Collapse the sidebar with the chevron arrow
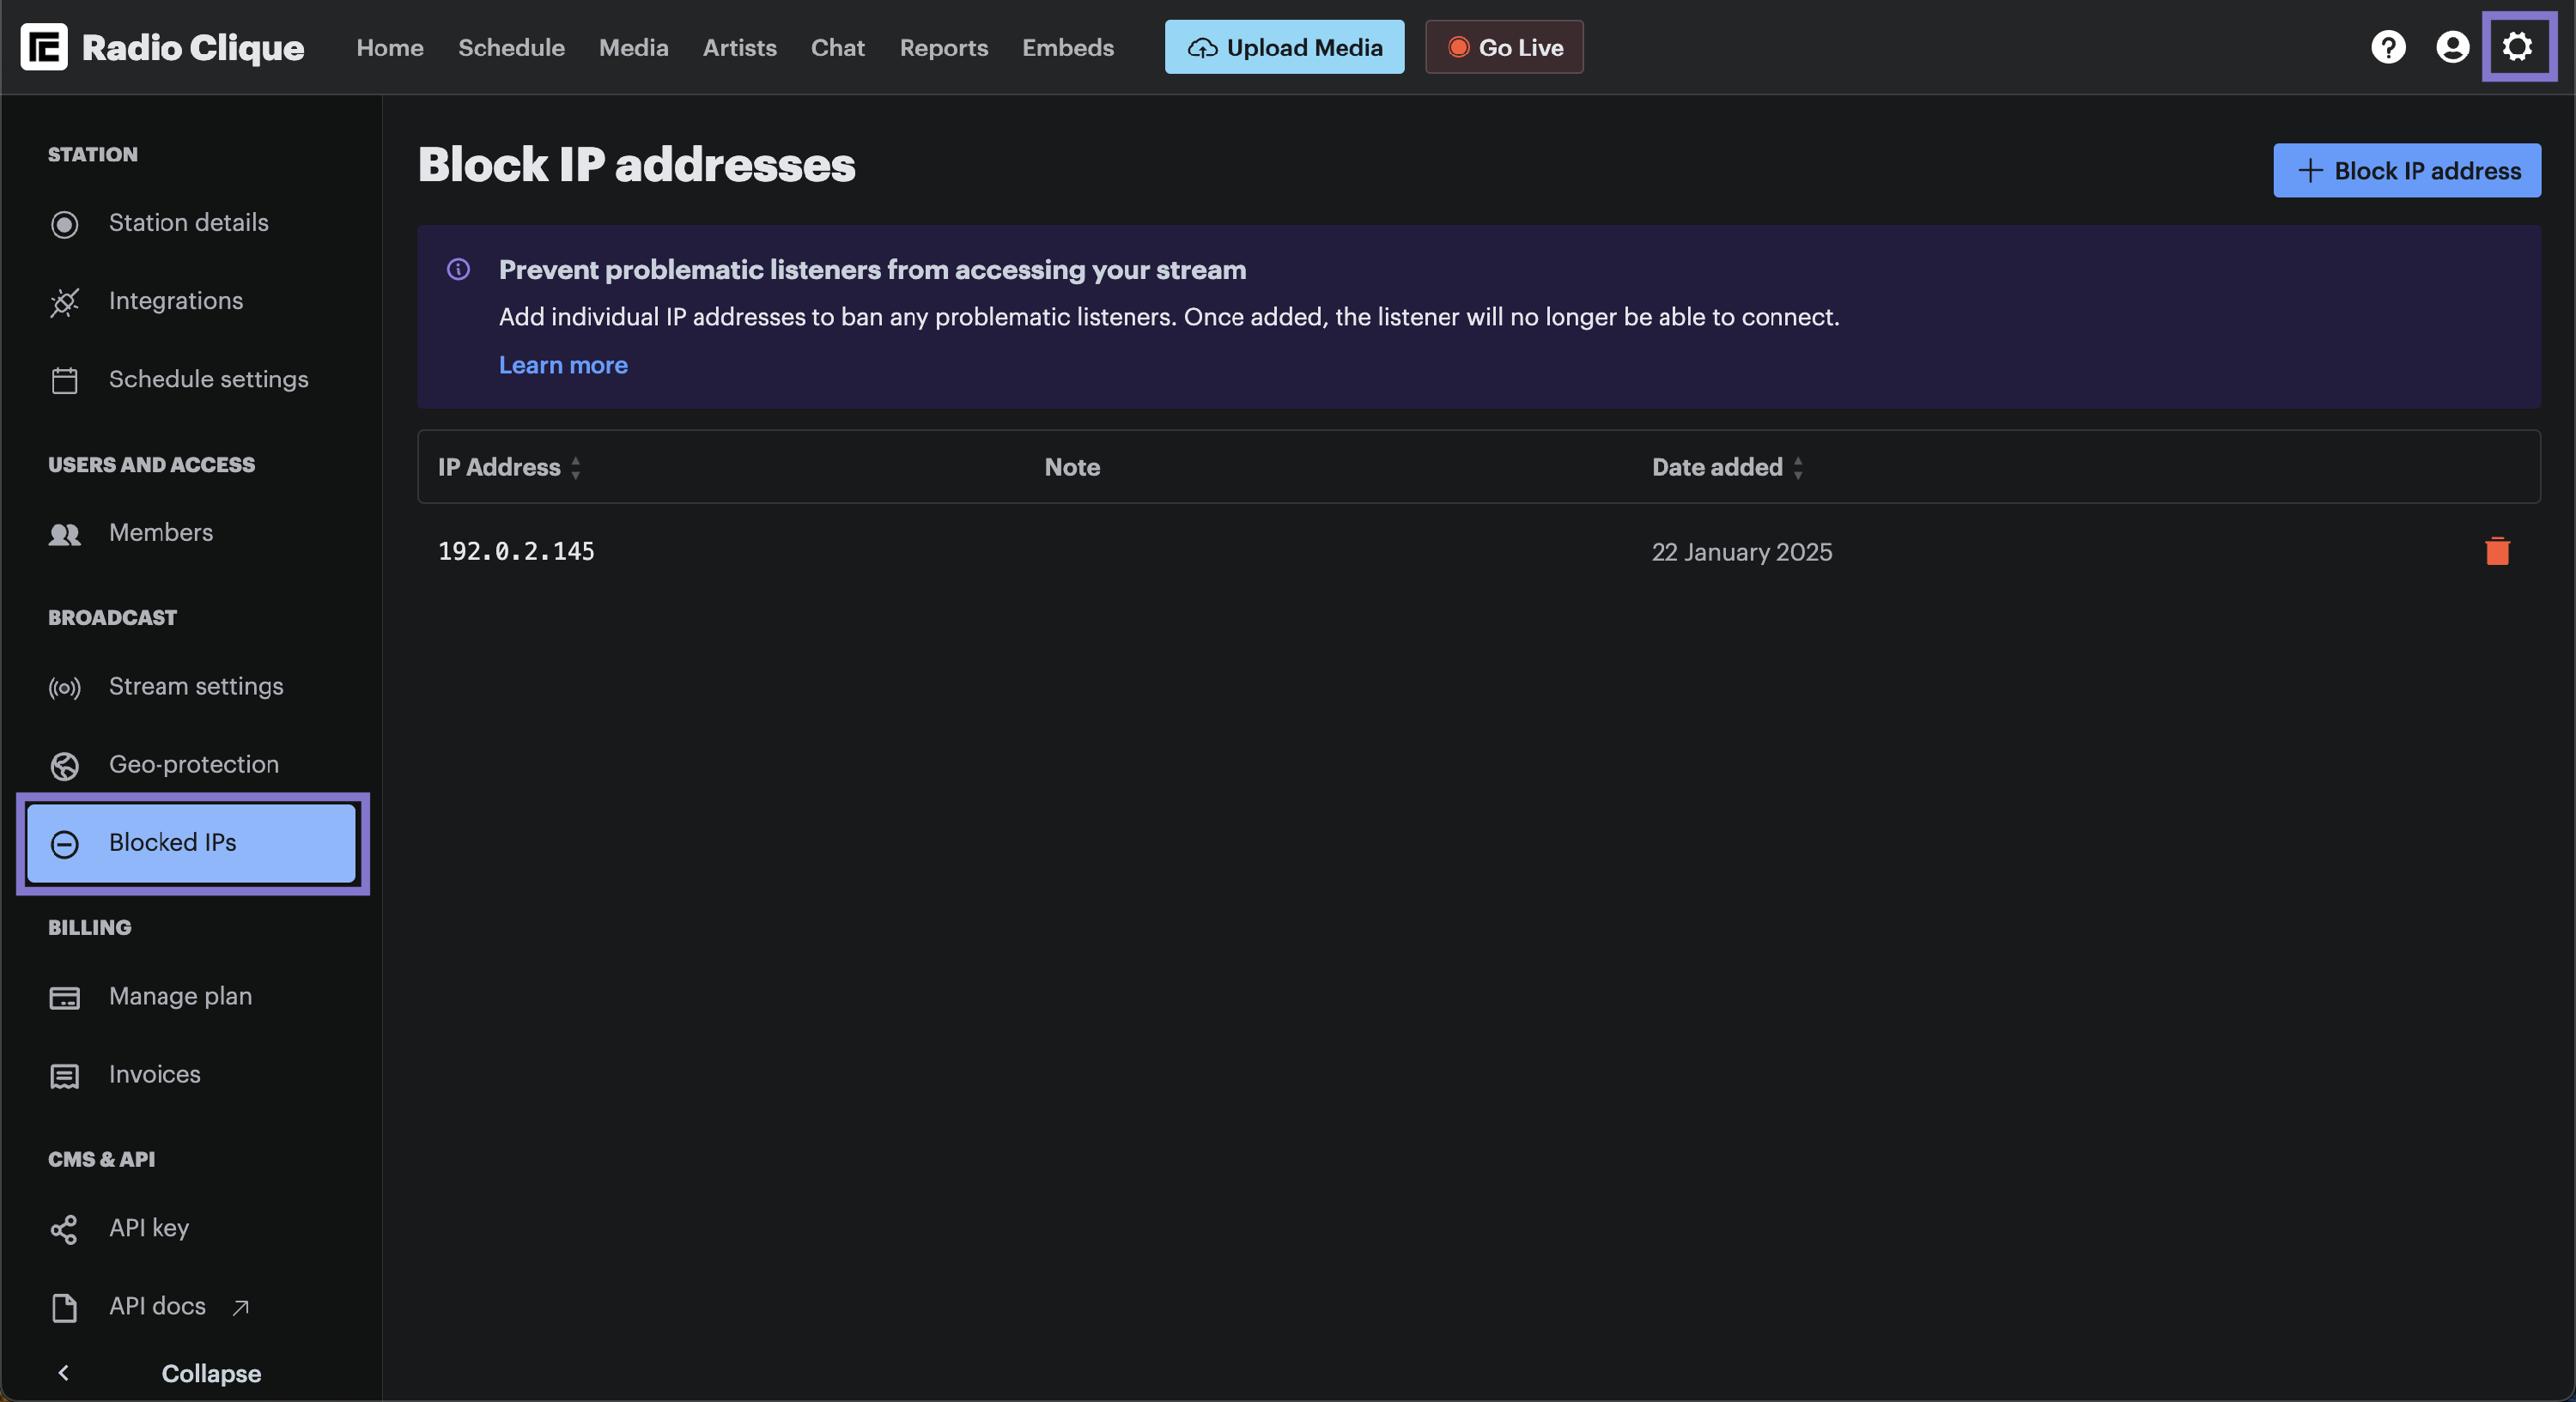The width and height of the screenshot is (2576, 1402). (64, 1372)
